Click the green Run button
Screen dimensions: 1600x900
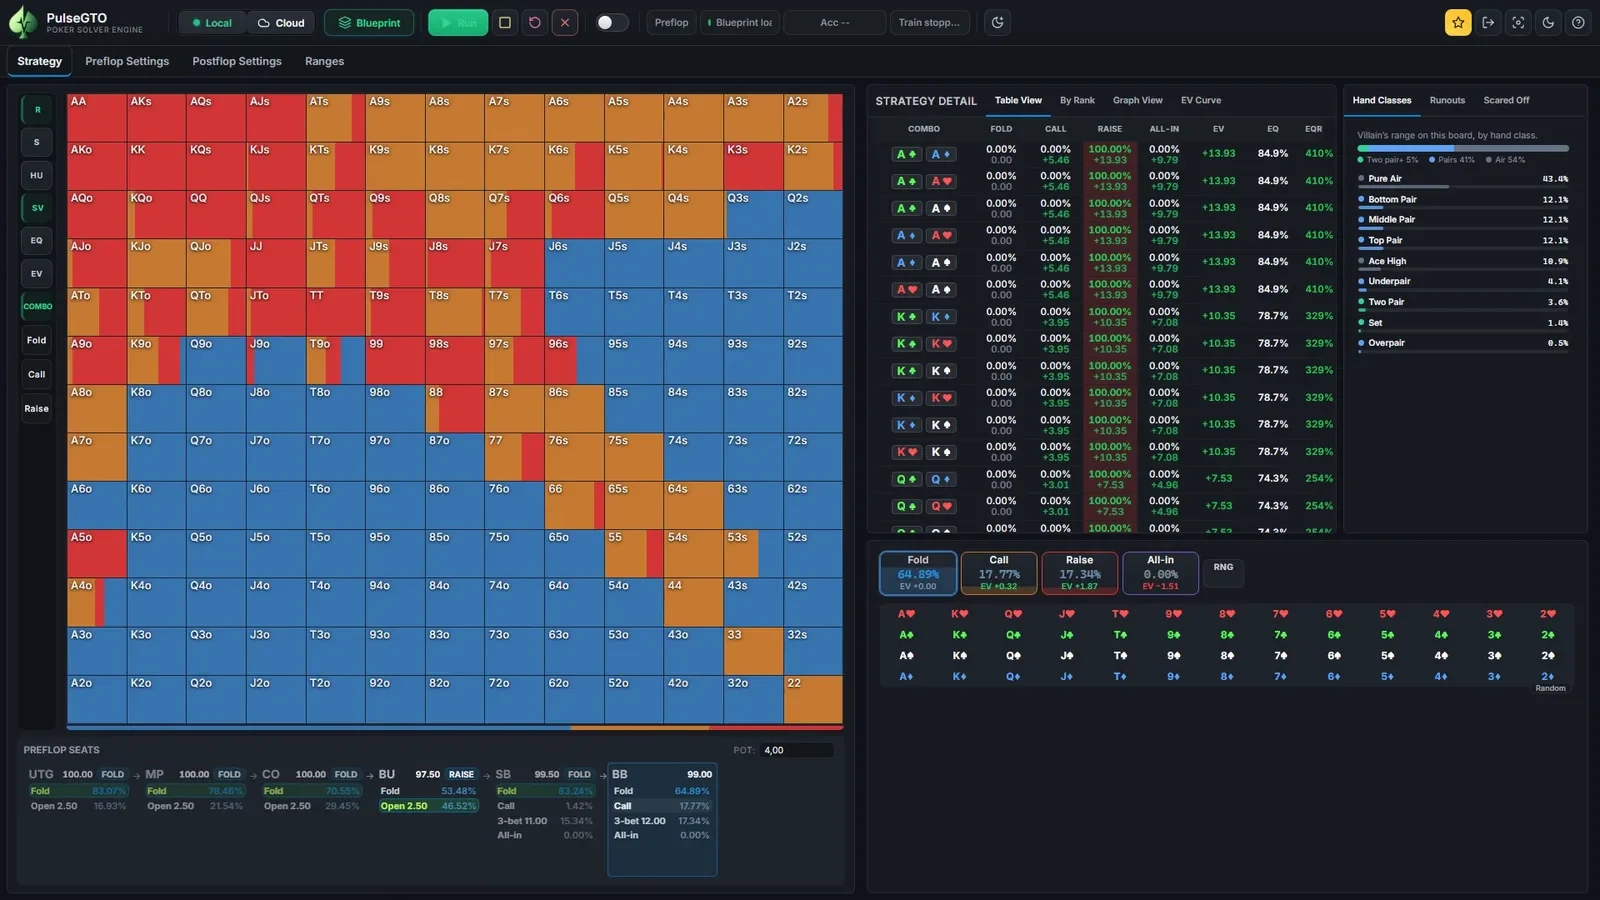pos(458,22)
